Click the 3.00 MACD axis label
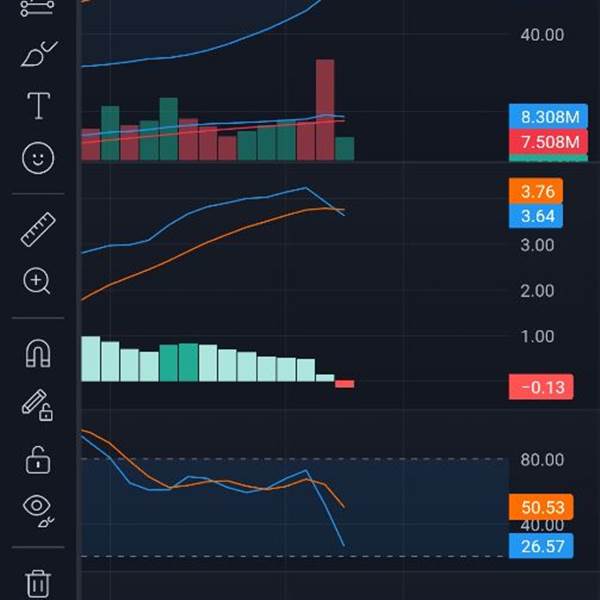Image resolution: width=600 pixels, height=600 pixels. click(x=537, y=245)
